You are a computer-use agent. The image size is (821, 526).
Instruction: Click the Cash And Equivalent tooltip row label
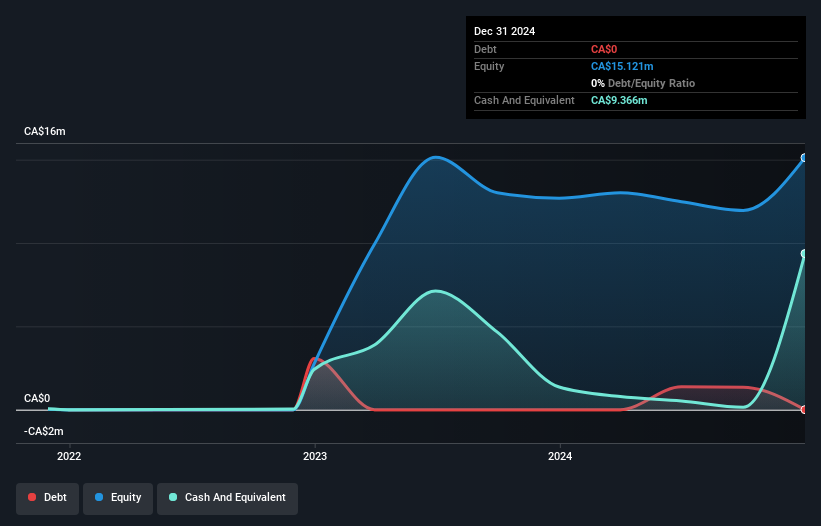pos(524,100)
